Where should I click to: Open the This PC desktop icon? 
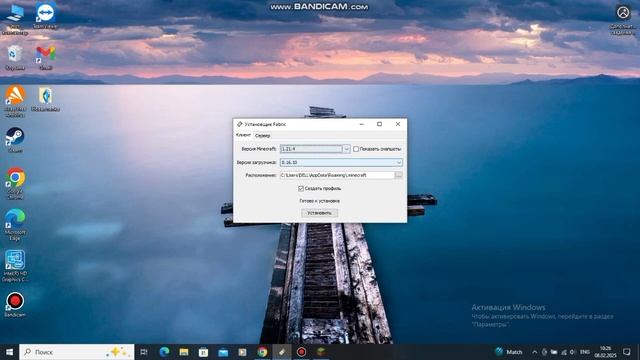coord(15,18)
